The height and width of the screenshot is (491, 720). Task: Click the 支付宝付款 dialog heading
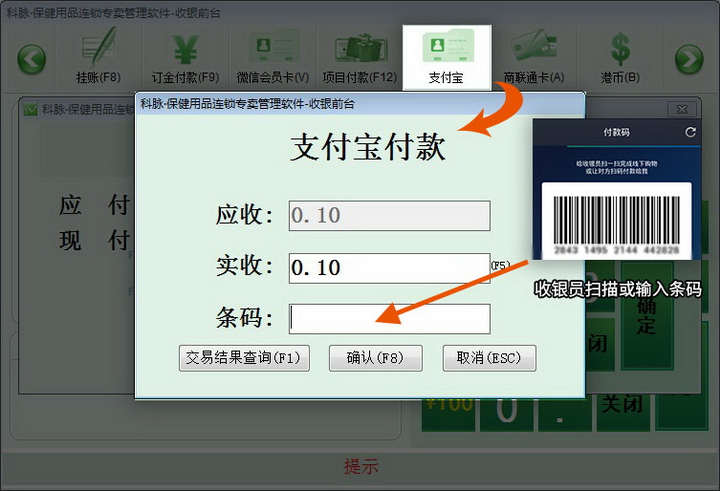pos(368,147)
